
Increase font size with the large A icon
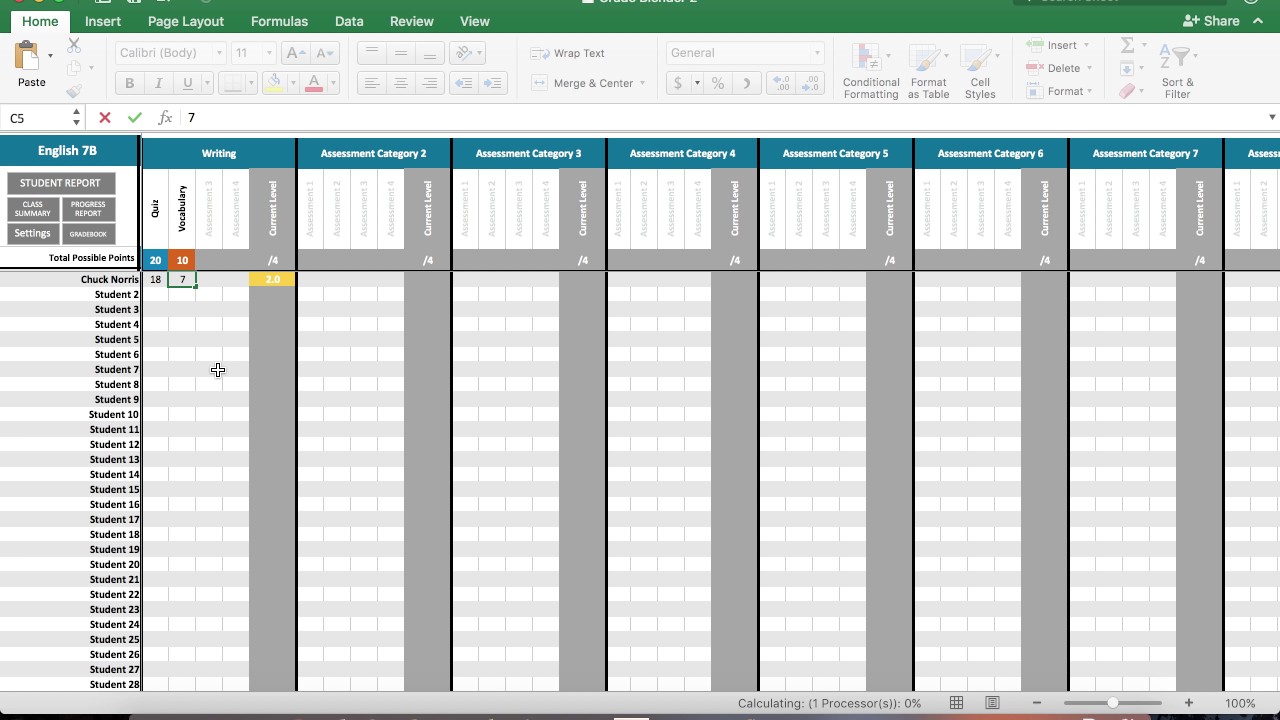click(x=295, y=53)
